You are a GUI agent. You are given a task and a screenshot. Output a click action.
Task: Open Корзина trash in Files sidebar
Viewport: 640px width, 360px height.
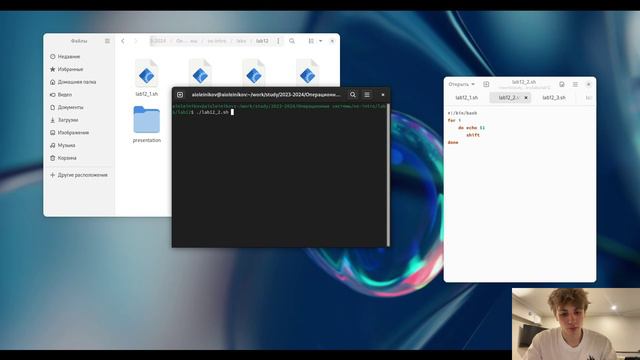pyautogui.click(x=63, y=158)
